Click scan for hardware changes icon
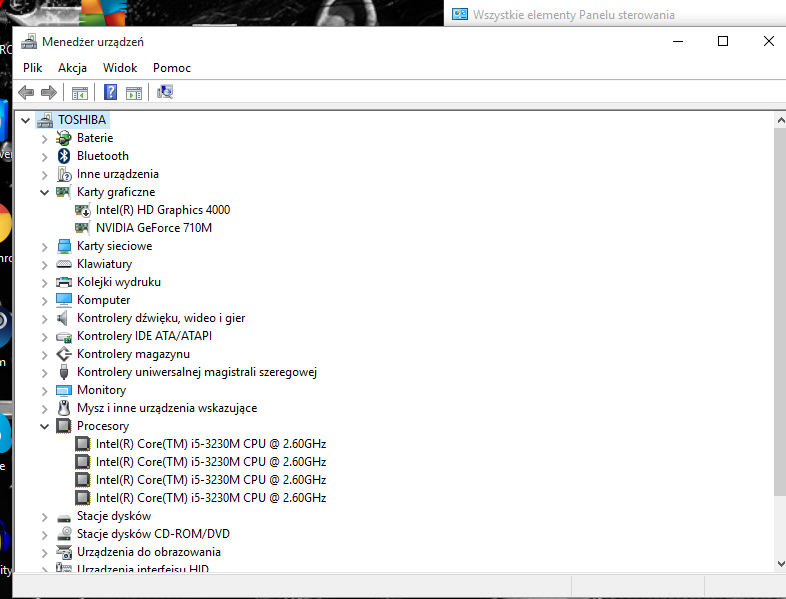Image resolution: width=786 pixels, height=599 pixels. 164,92
